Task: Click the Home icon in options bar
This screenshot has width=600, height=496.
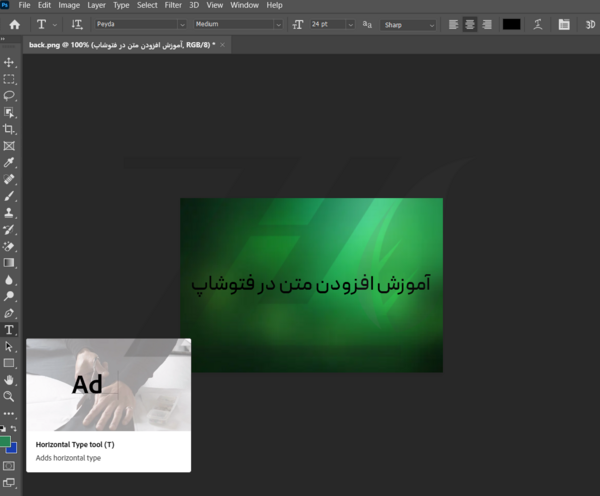Action: (x=15, y=24)
